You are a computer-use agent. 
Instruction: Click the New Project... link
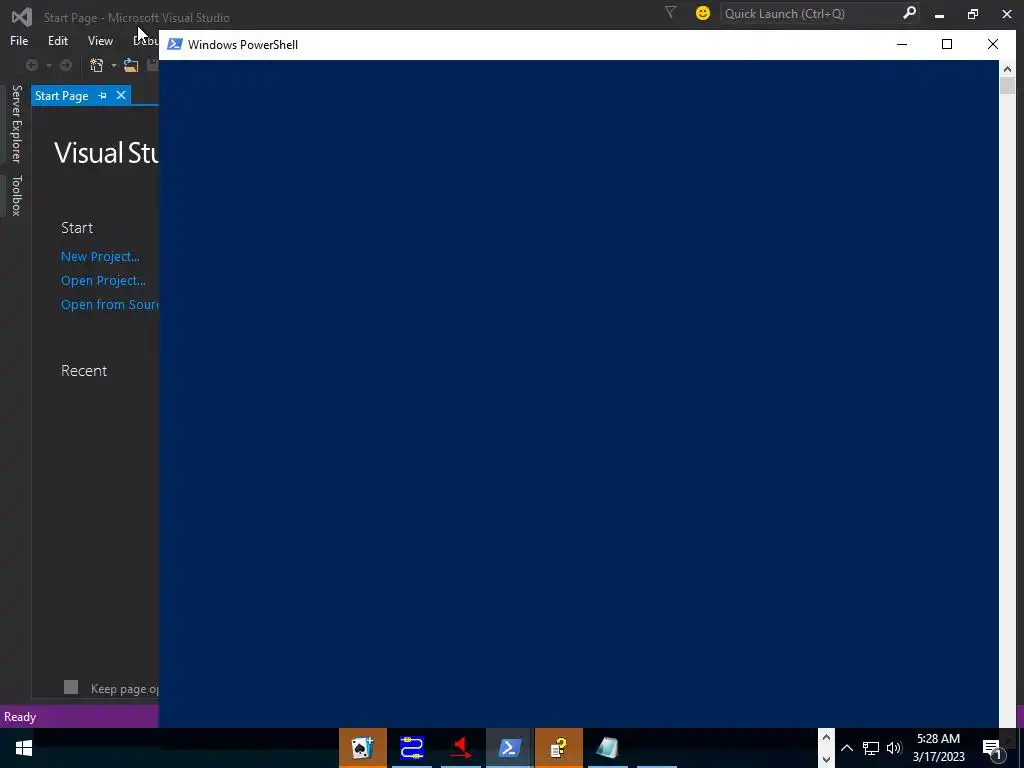[100, 257]
